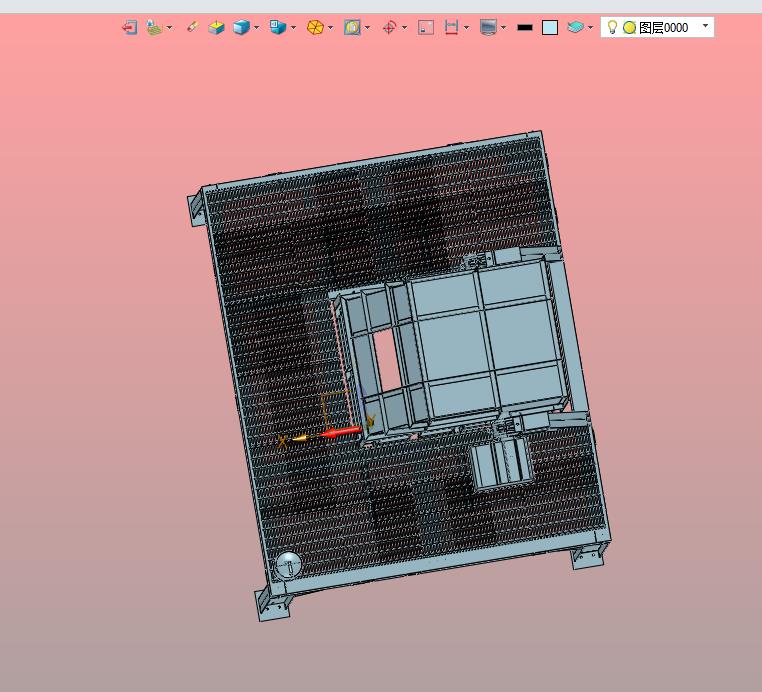Expand the monitor display icon dropdown
762x692 pixels.
tap(503, 28)
